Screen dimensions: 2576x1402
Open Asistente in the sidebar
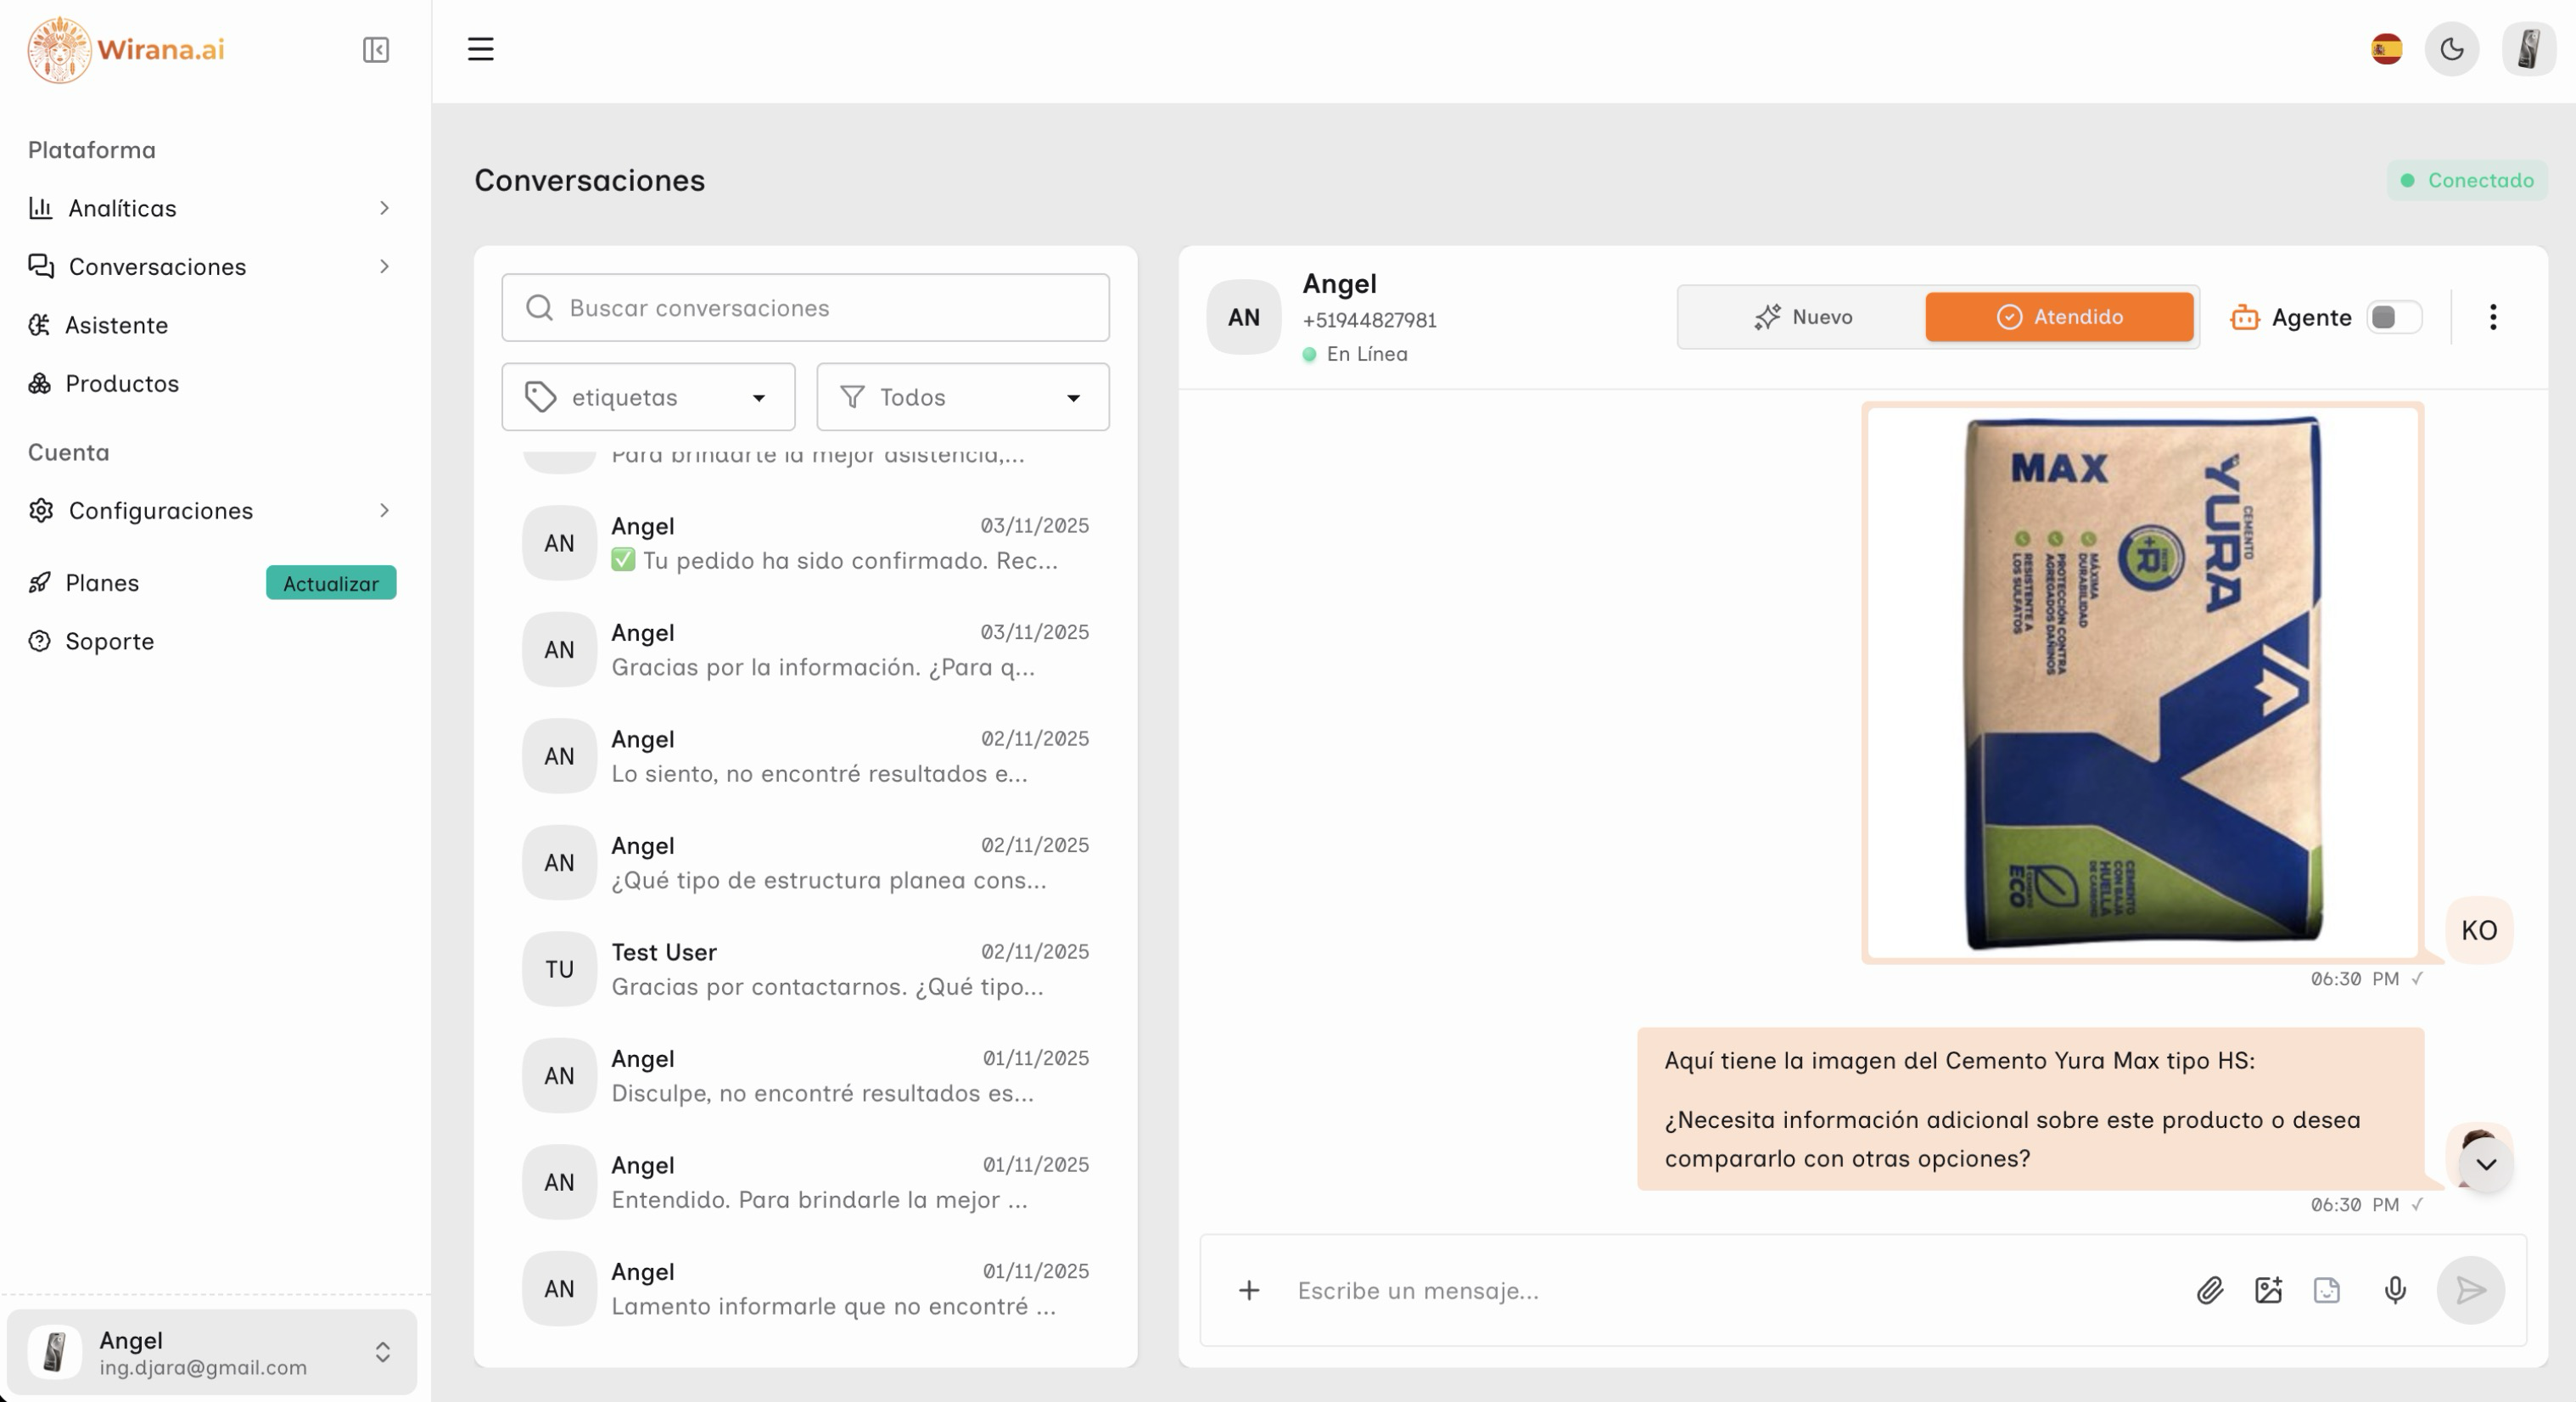[x=116, y=325]
